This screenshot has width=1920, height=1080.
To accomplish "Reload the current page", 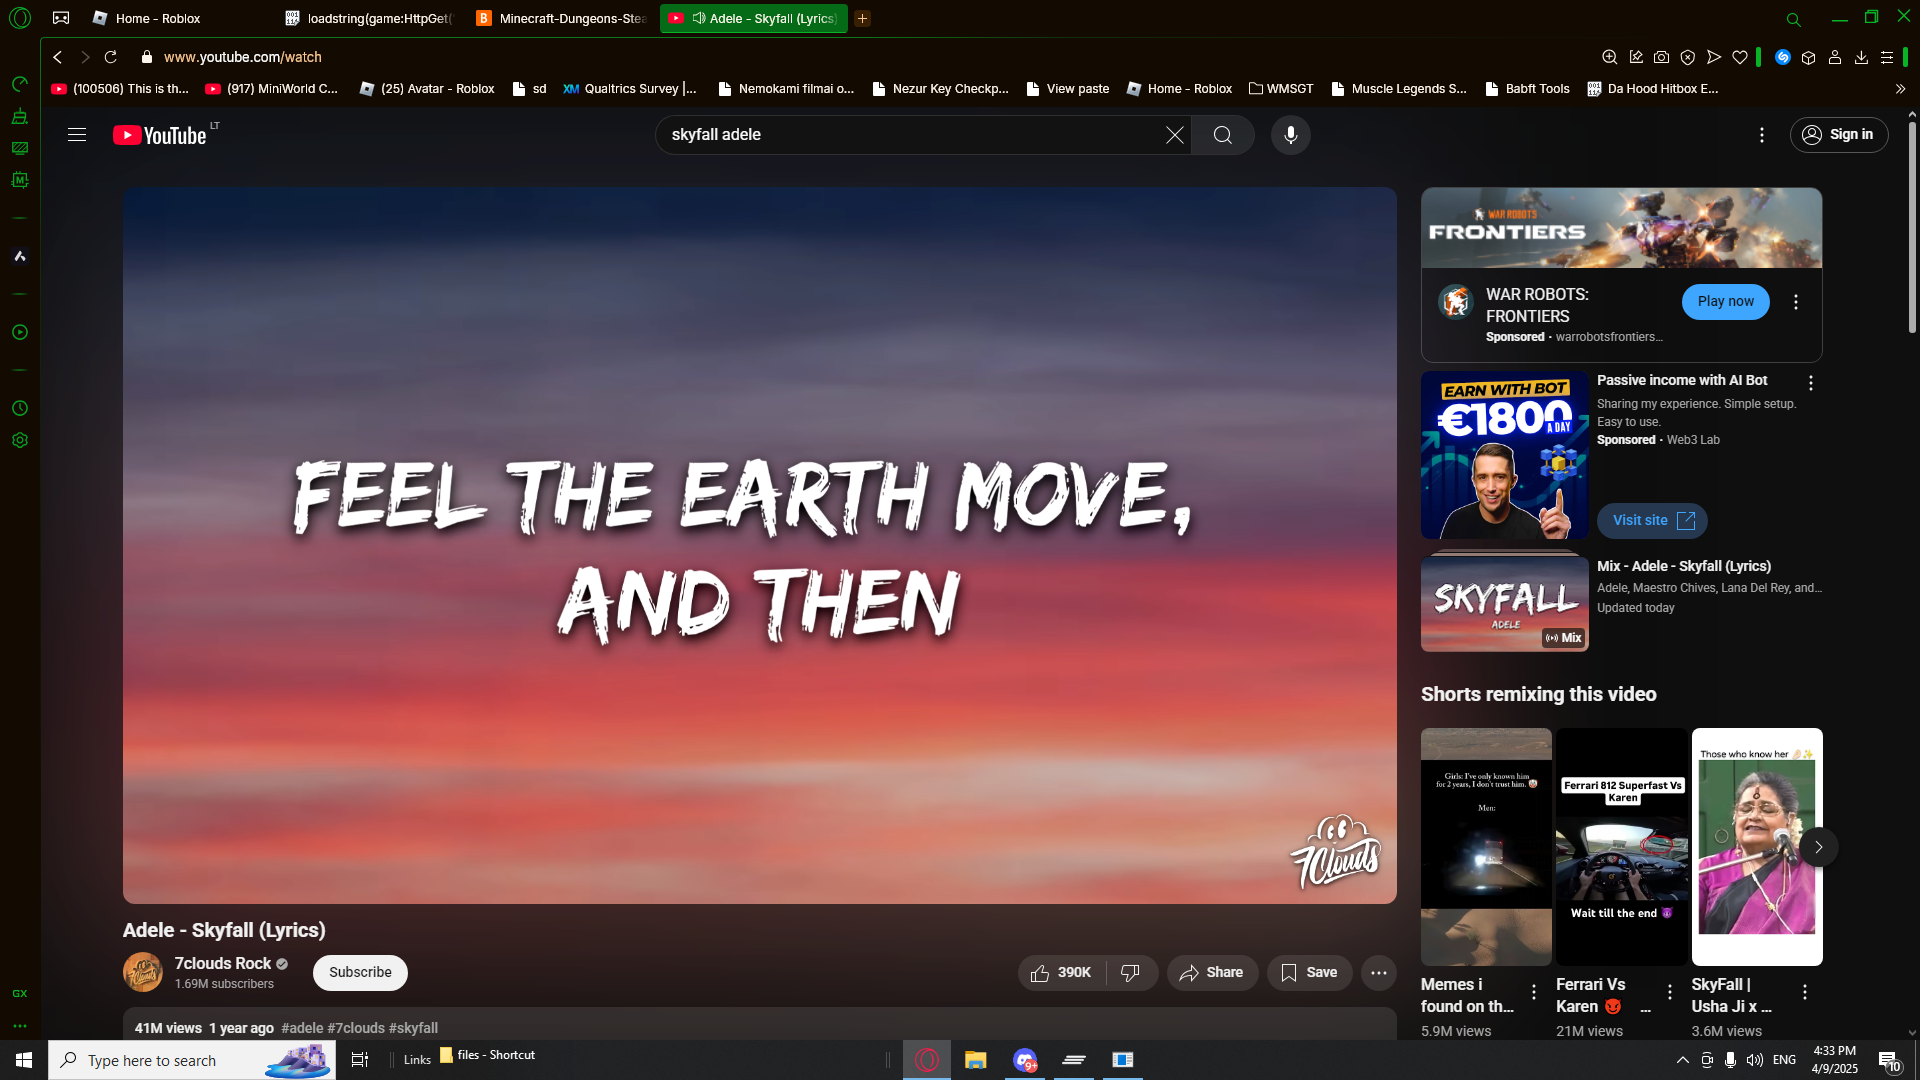I will point(111,57).
